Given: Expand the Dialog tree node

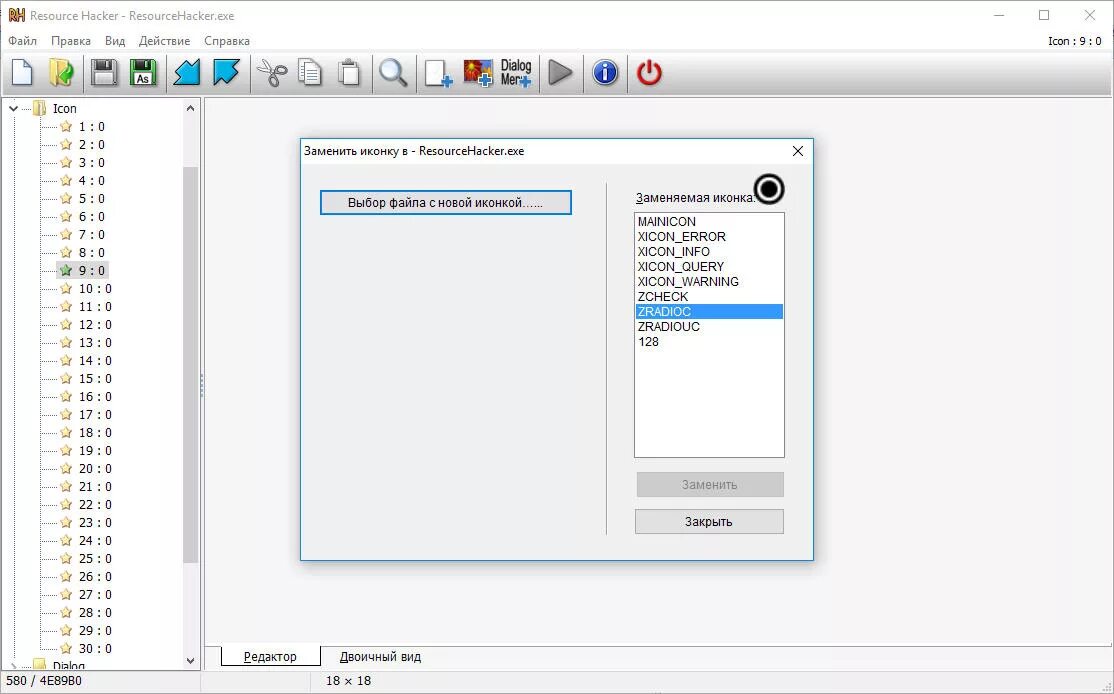Looking at the screenshot, I should pyautogui.click(x=13, y=666).
